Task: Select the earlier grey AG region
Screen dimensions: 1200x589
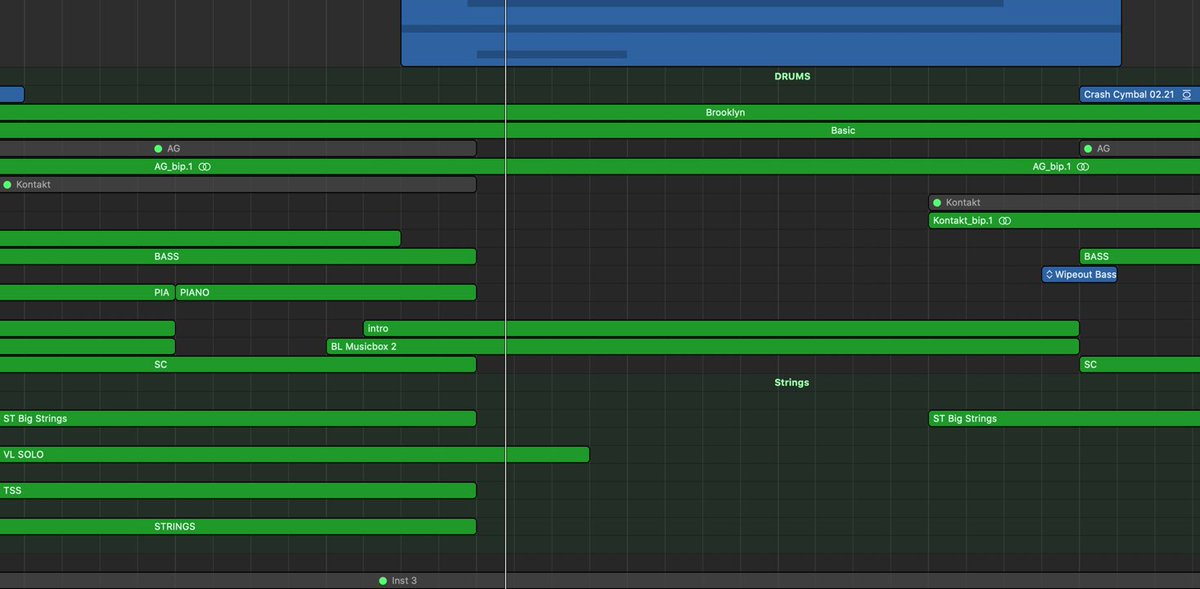Action: (x=238, y=149)
